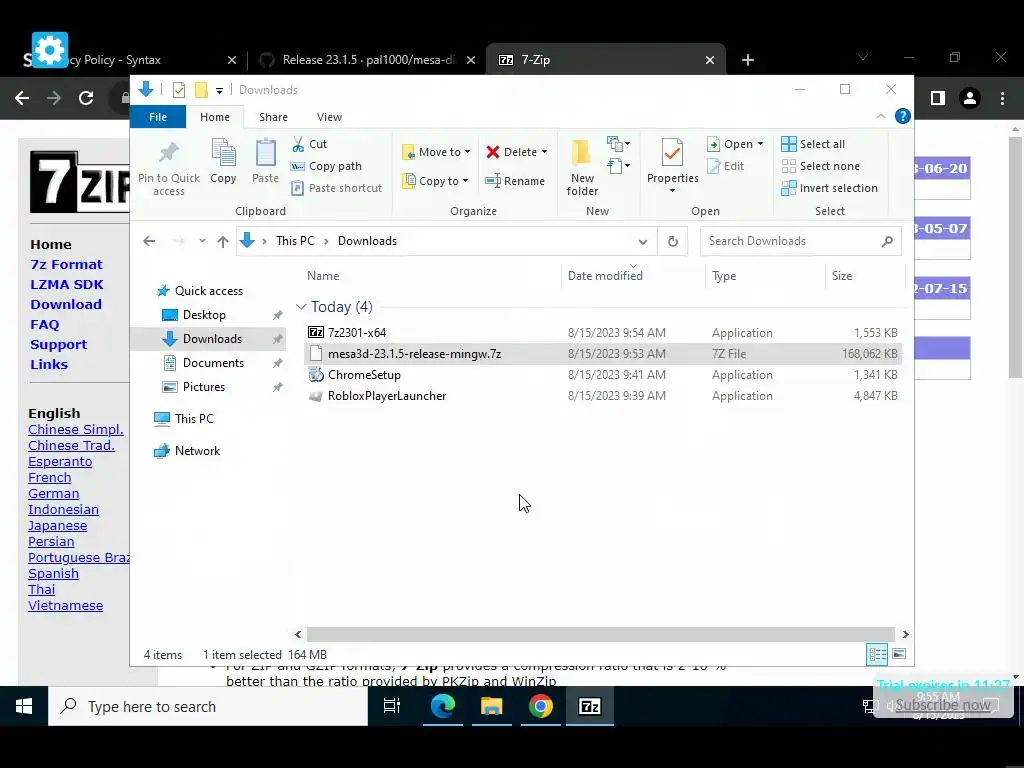Click Edit in the Open group

pos(726,166)
